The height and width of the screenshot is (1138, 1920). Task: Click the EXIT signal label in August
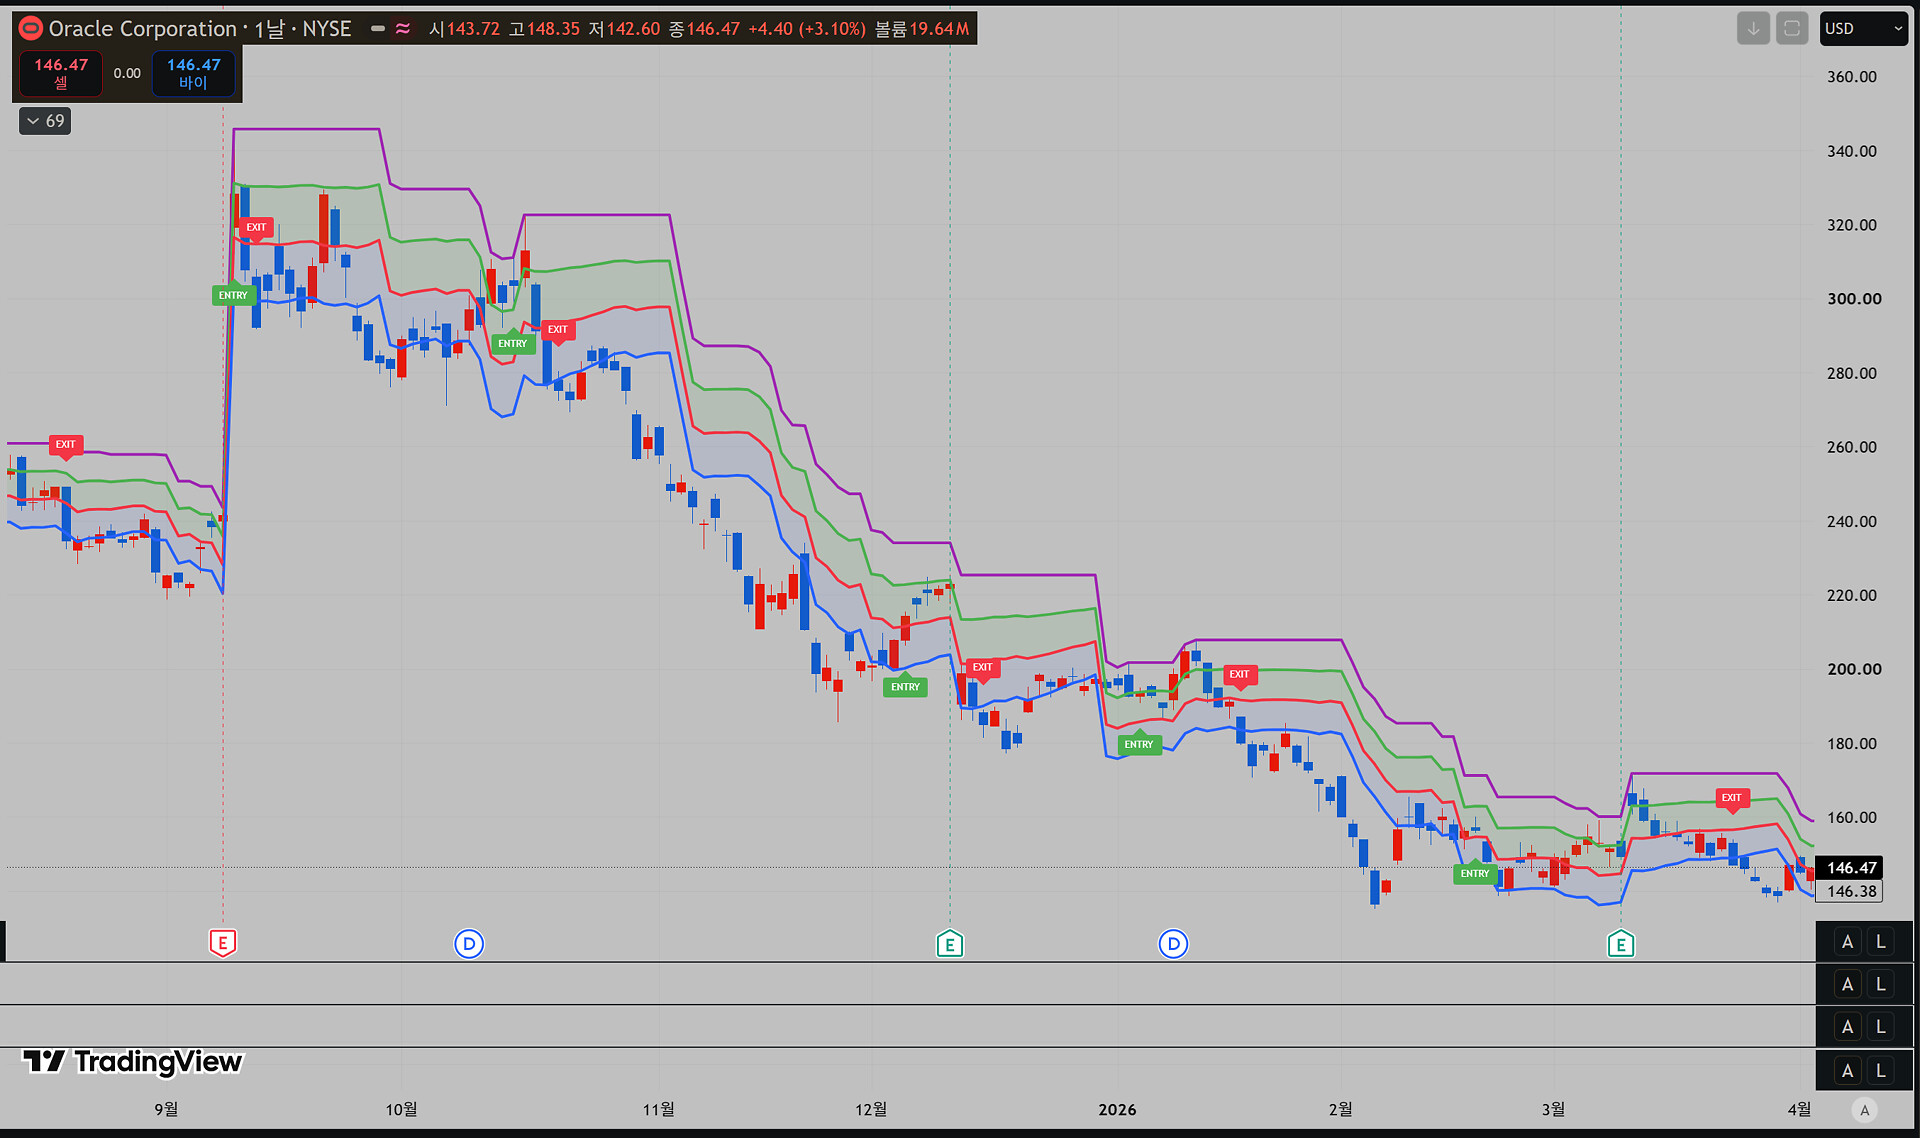pos(66,445)
